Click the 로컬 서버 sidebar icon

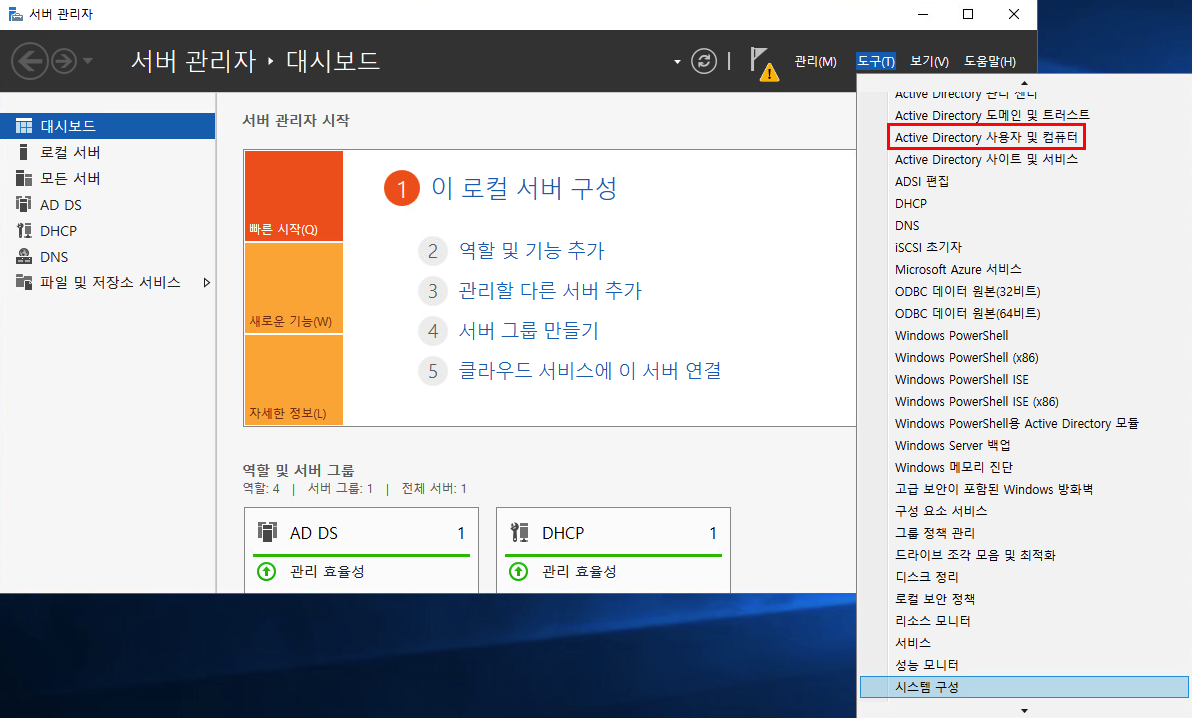[24, 152]
